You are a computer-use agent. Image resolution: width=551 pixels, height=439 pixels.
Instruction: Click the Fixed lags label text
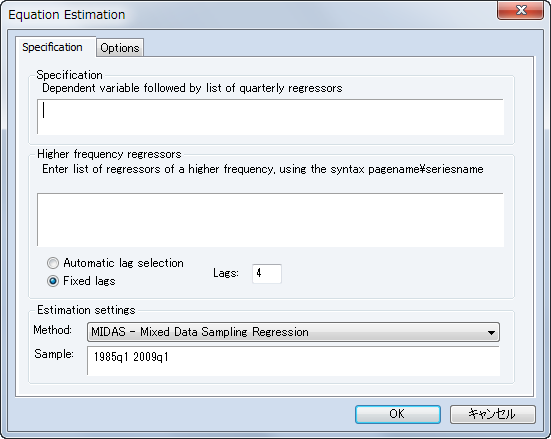(x=89, y=281)
